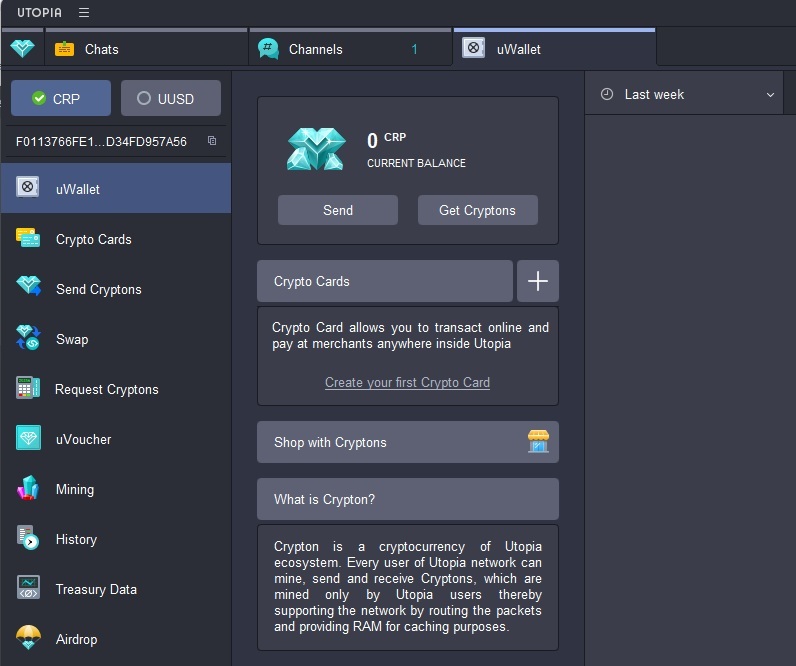Image resolution: width=796 pixels, height=666 pixels.
Task: Click the Send Cryptons diamond icon
Action: click(28, 286)
